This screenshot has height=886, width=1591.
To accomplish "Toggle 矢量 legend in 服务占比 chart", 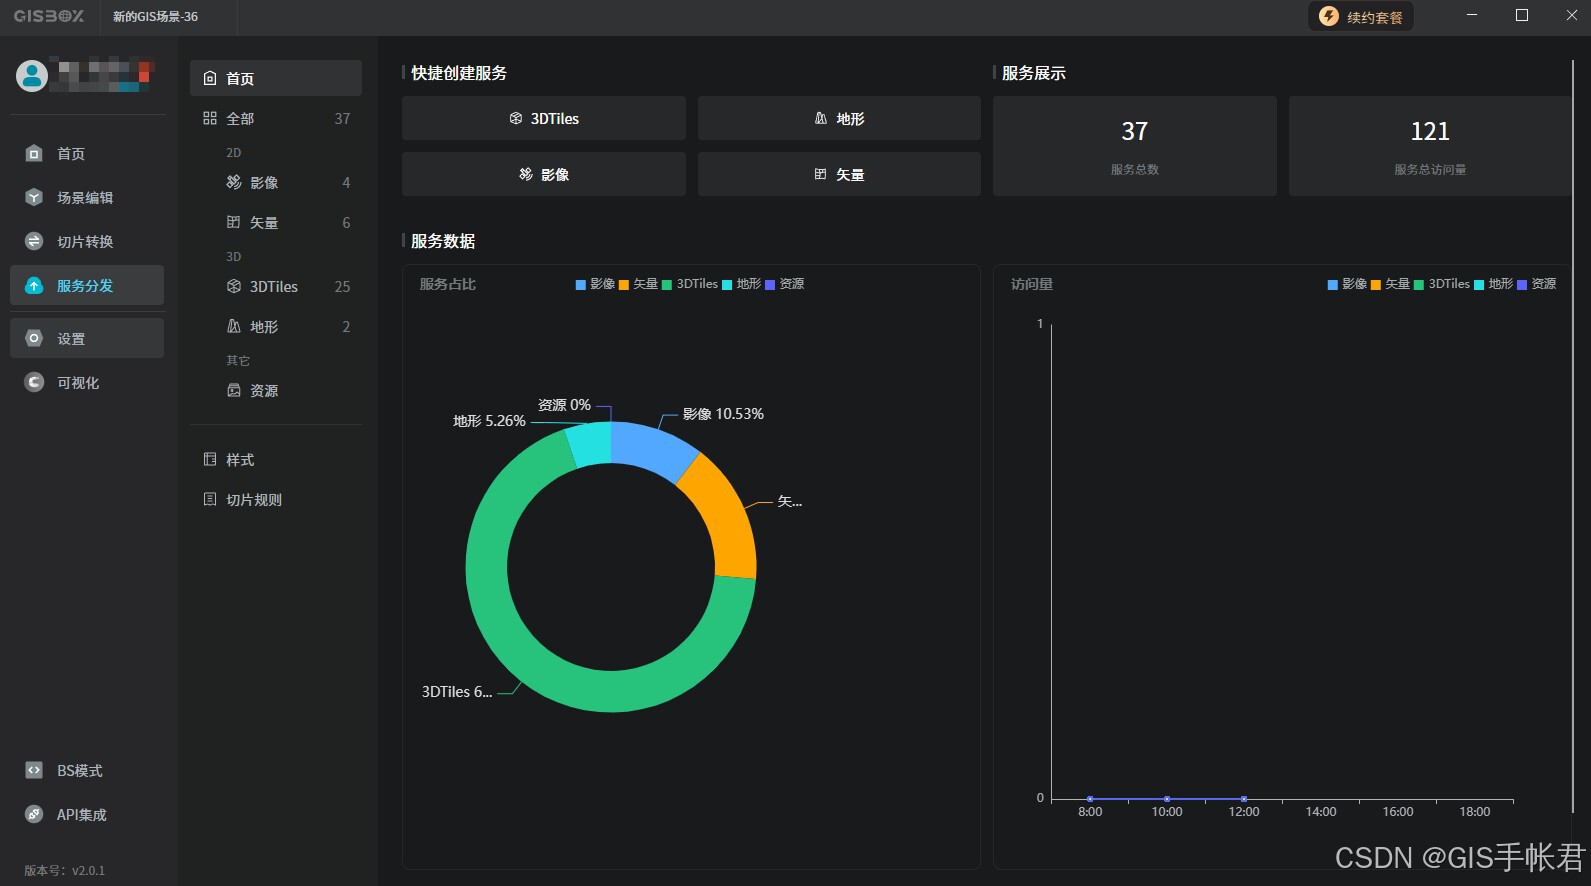I will click(x=639, y=284).
